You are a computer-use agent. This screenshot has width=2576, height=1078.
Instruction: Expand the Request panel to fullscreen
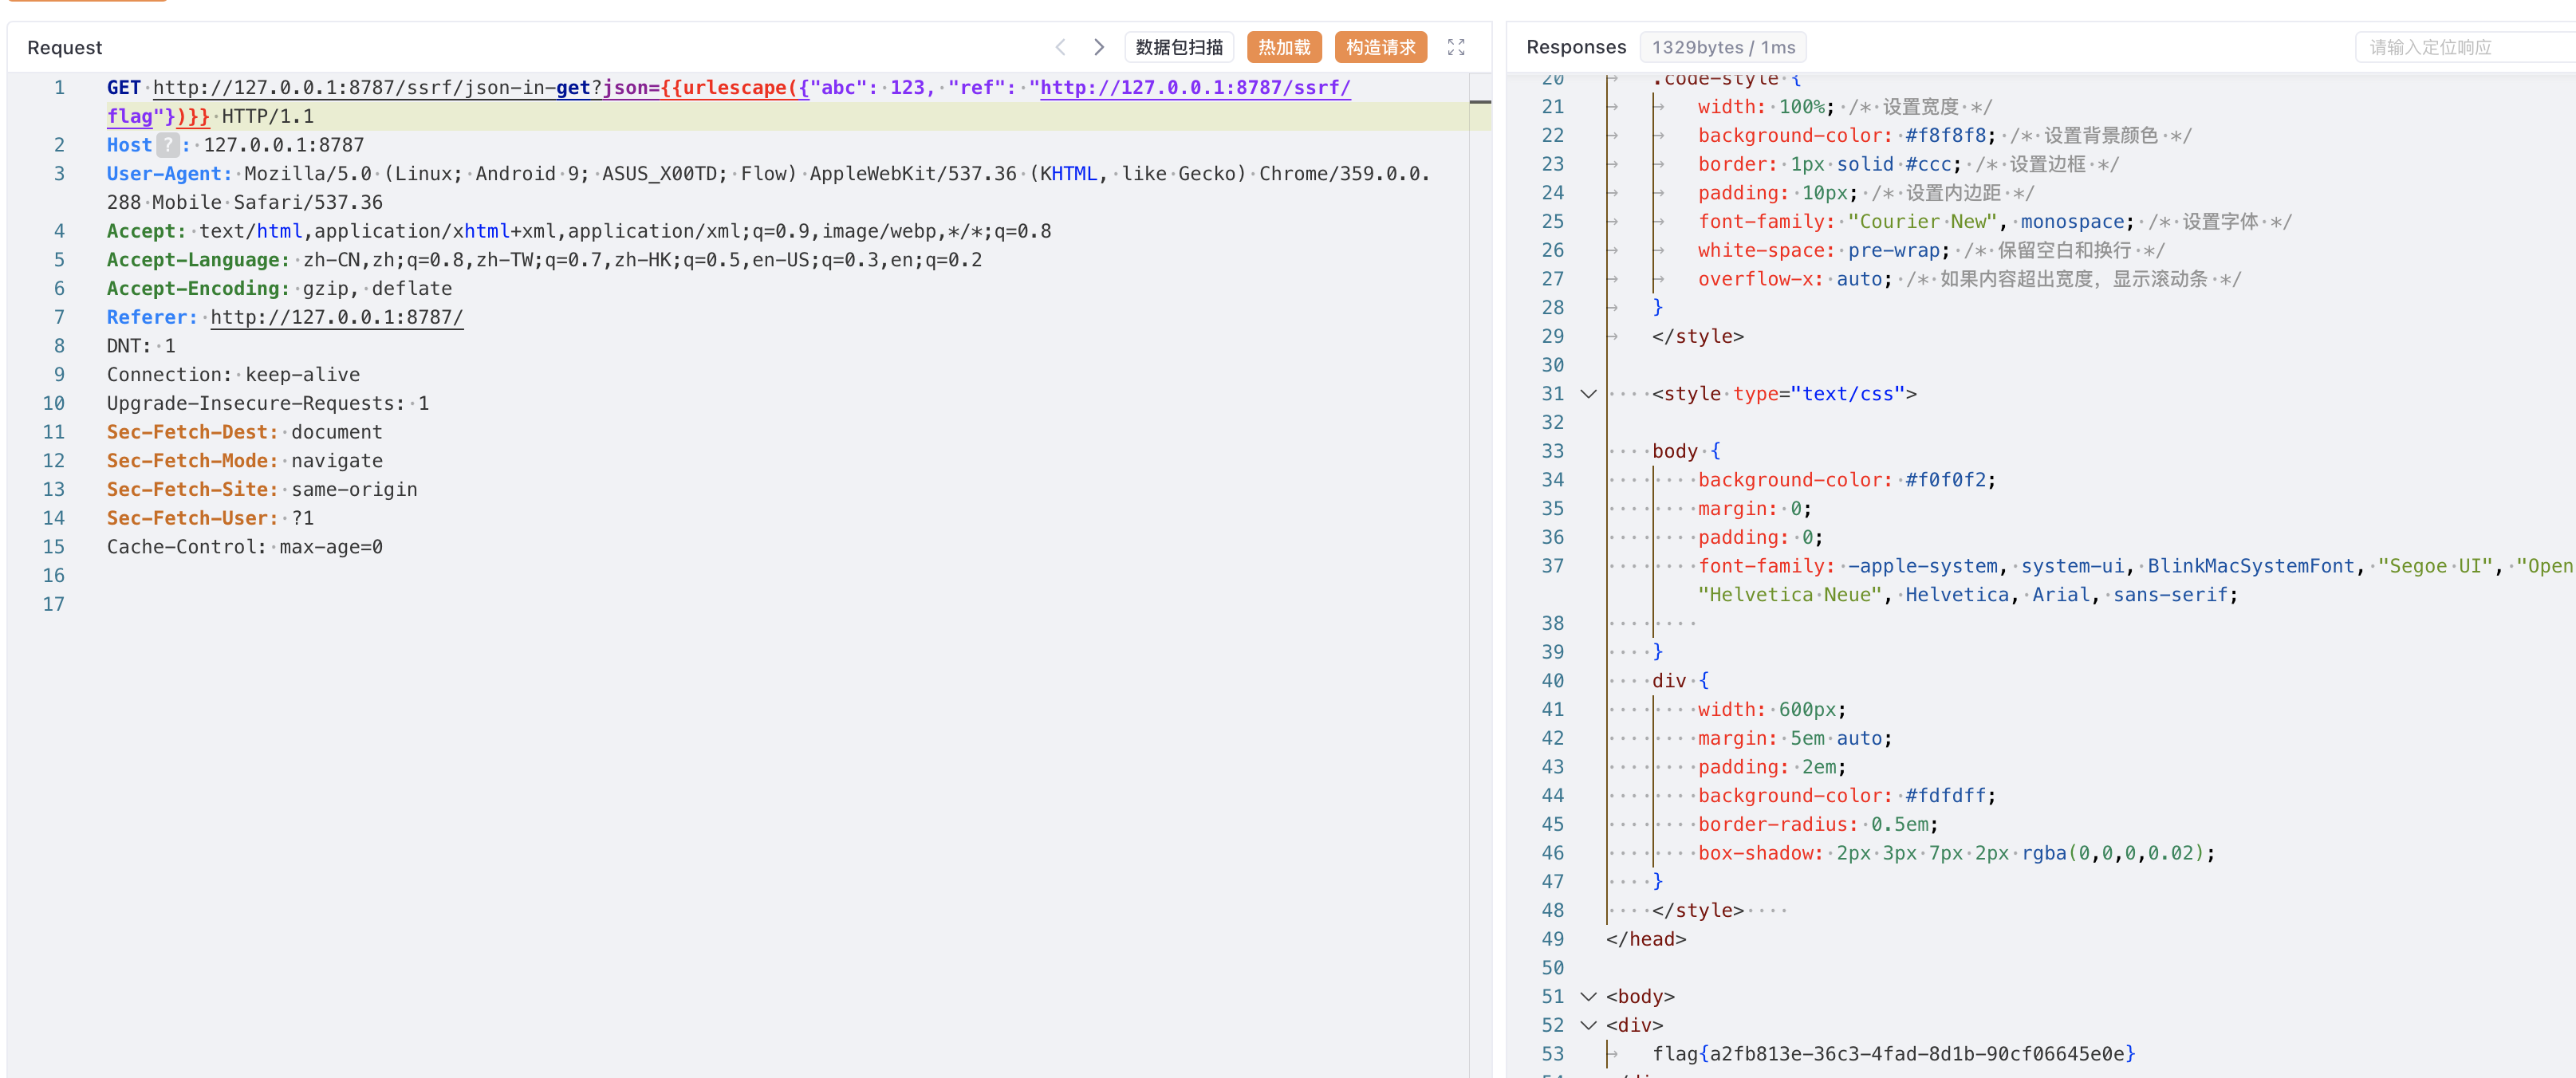(x=1456, y=47)
